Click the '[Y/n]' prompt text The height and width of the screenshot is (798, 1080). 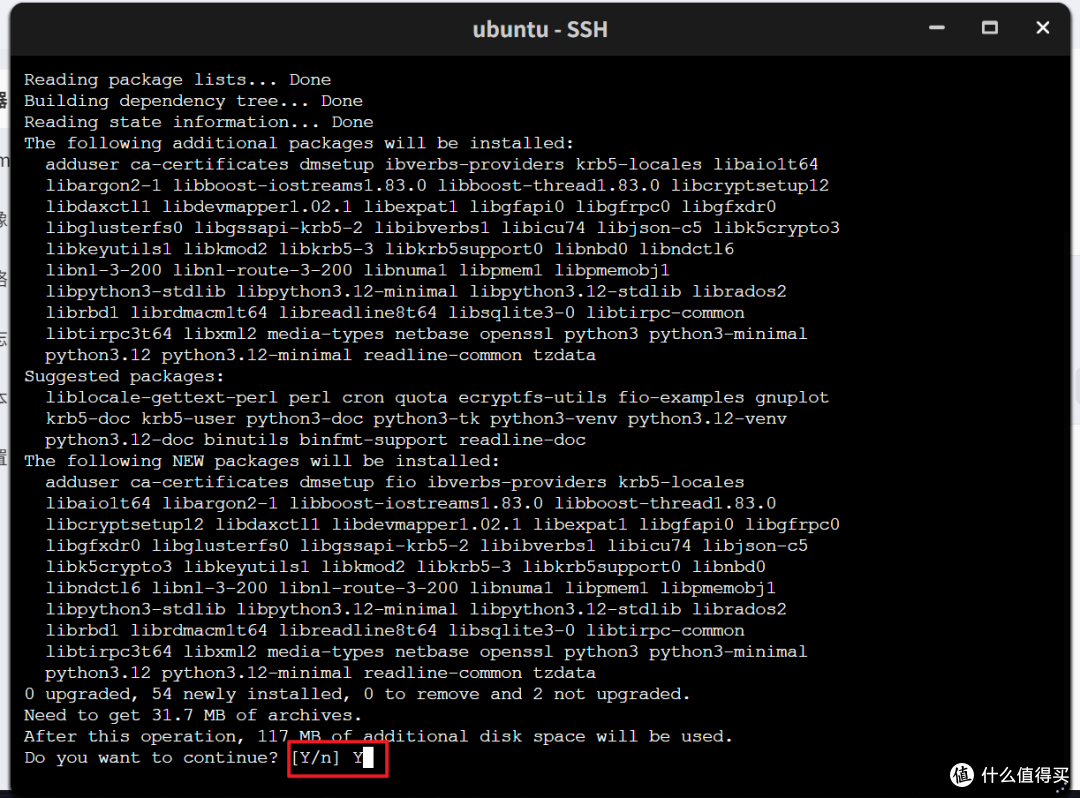click(315, 758)
